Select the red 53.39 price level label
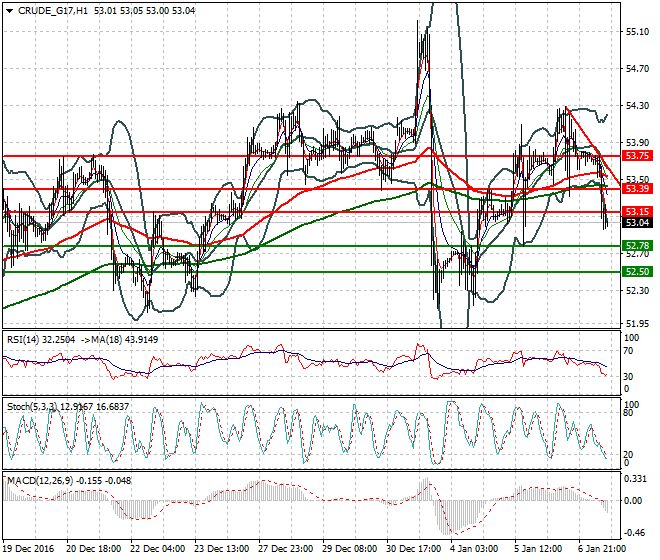660x560 pixels. click(637, 189)
